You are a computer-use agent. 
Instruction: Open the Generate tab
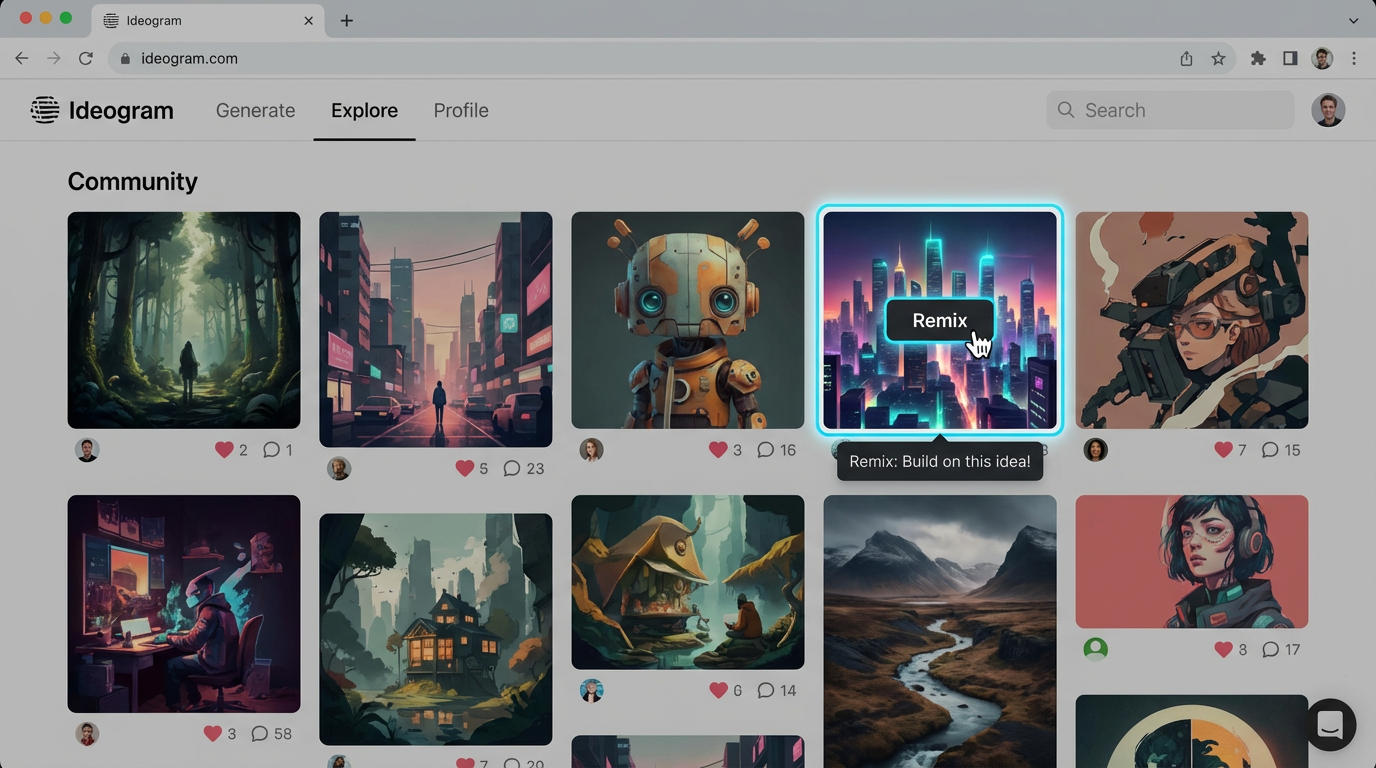[255, 110]
